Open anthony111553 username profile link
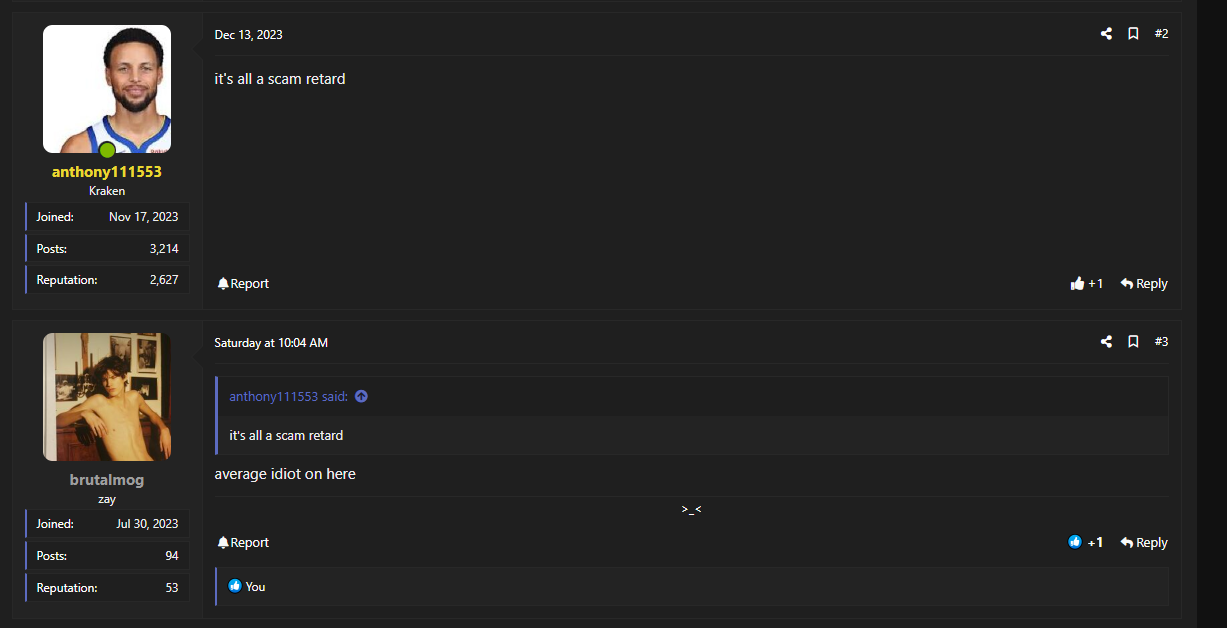1227x628 pixels. pyautogui.click(x=107, y=172)
